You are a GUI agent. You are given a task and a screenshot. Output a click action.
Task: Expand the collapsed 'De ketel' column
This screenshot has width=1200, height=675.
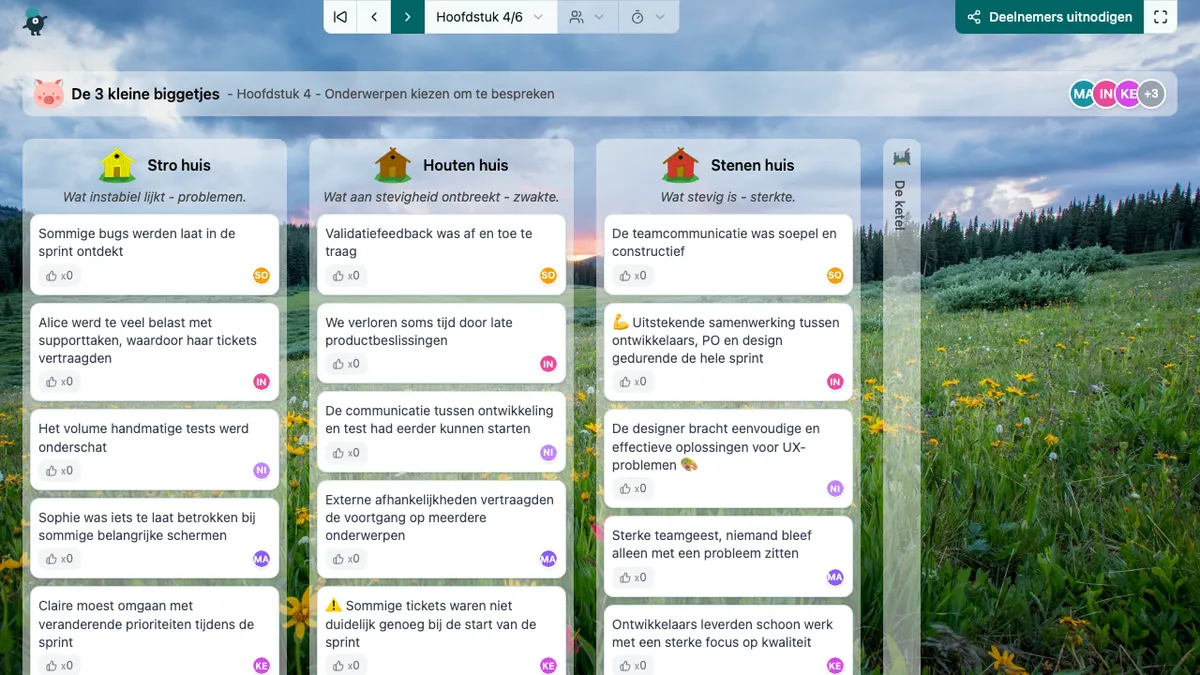(901, 200)
